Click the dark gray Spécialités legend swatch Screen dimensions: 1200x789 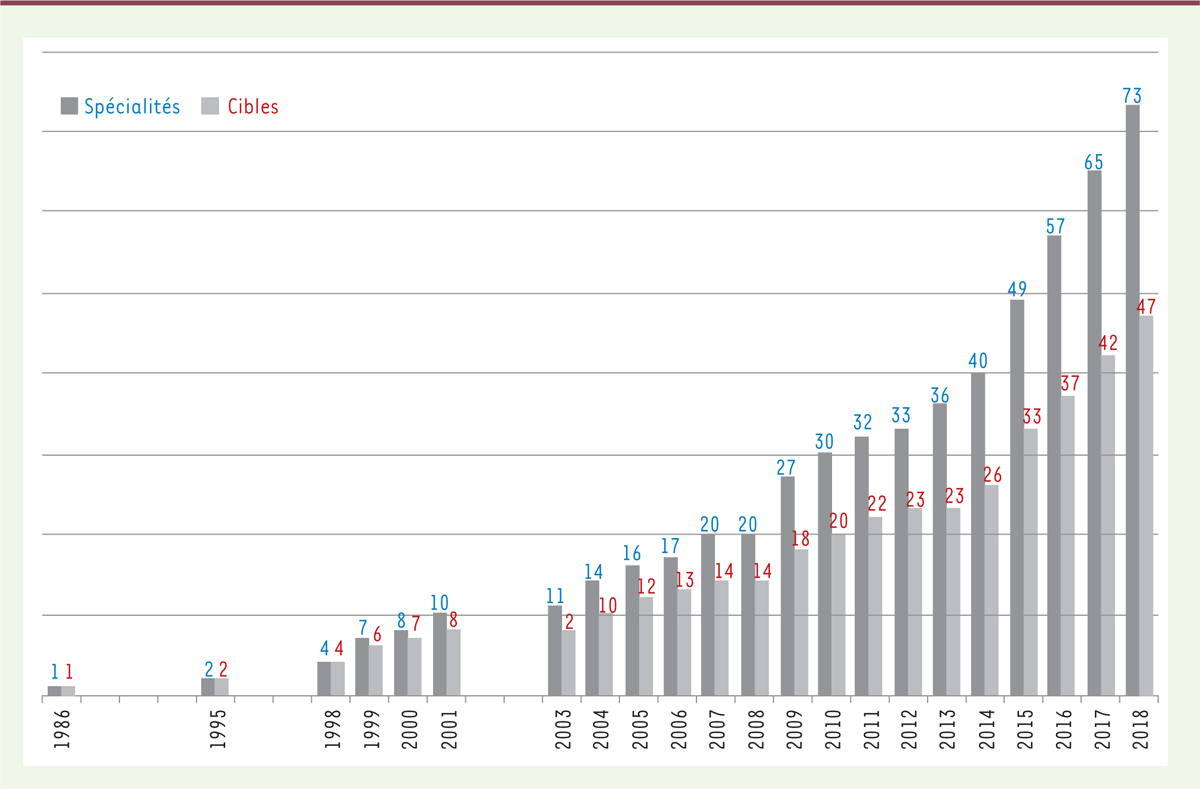click(69, 106)
